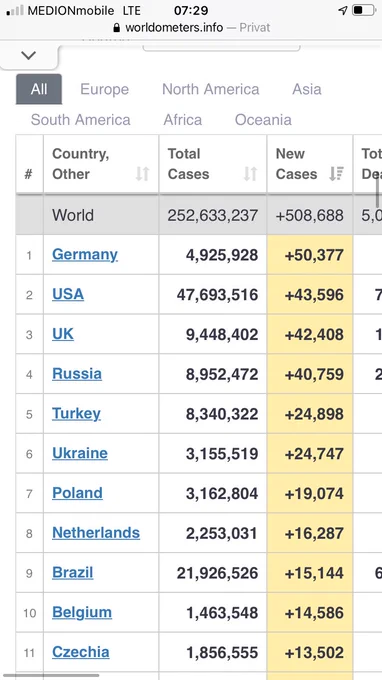Open the Czechia country page

(x=81, y=652)
